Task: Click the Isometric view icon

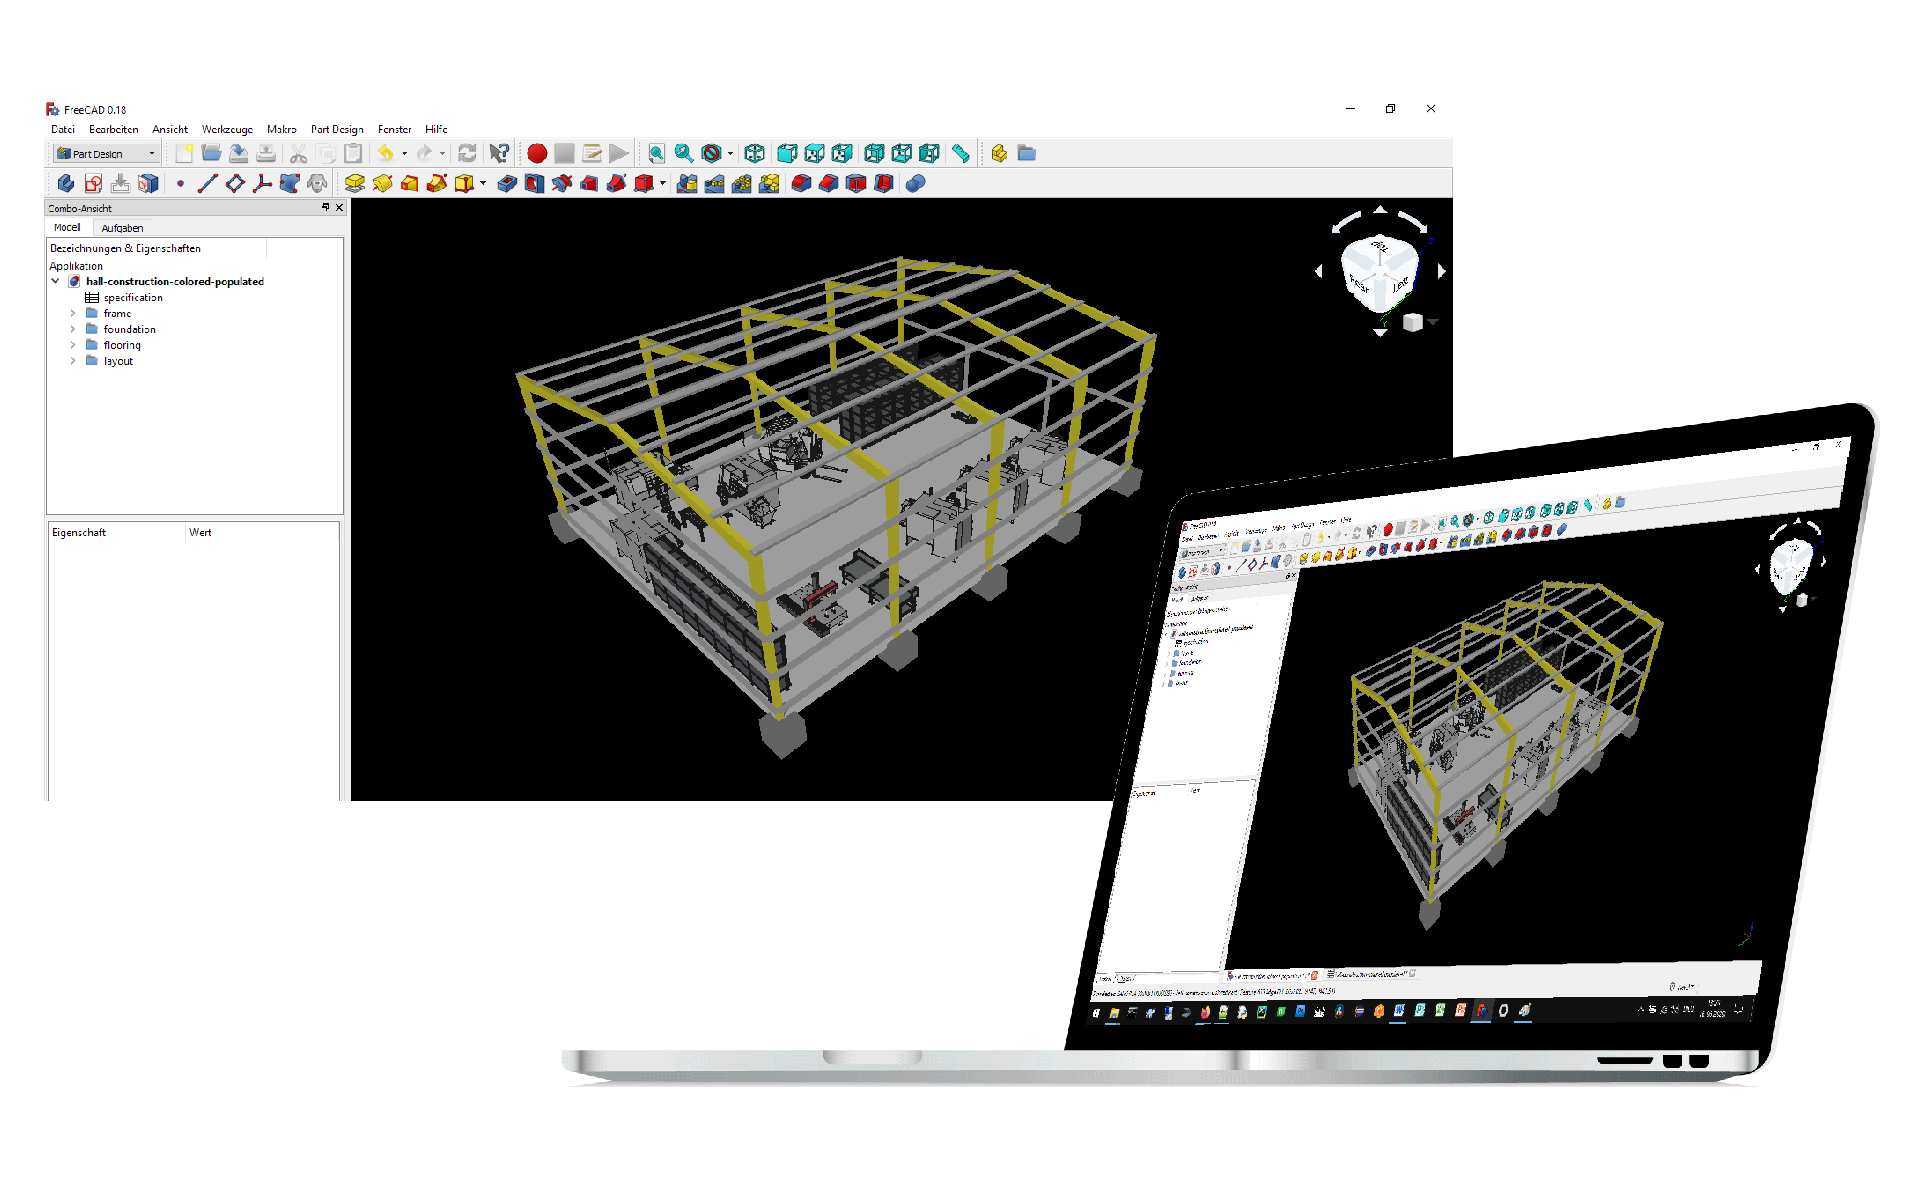Action: click(755, 153)
